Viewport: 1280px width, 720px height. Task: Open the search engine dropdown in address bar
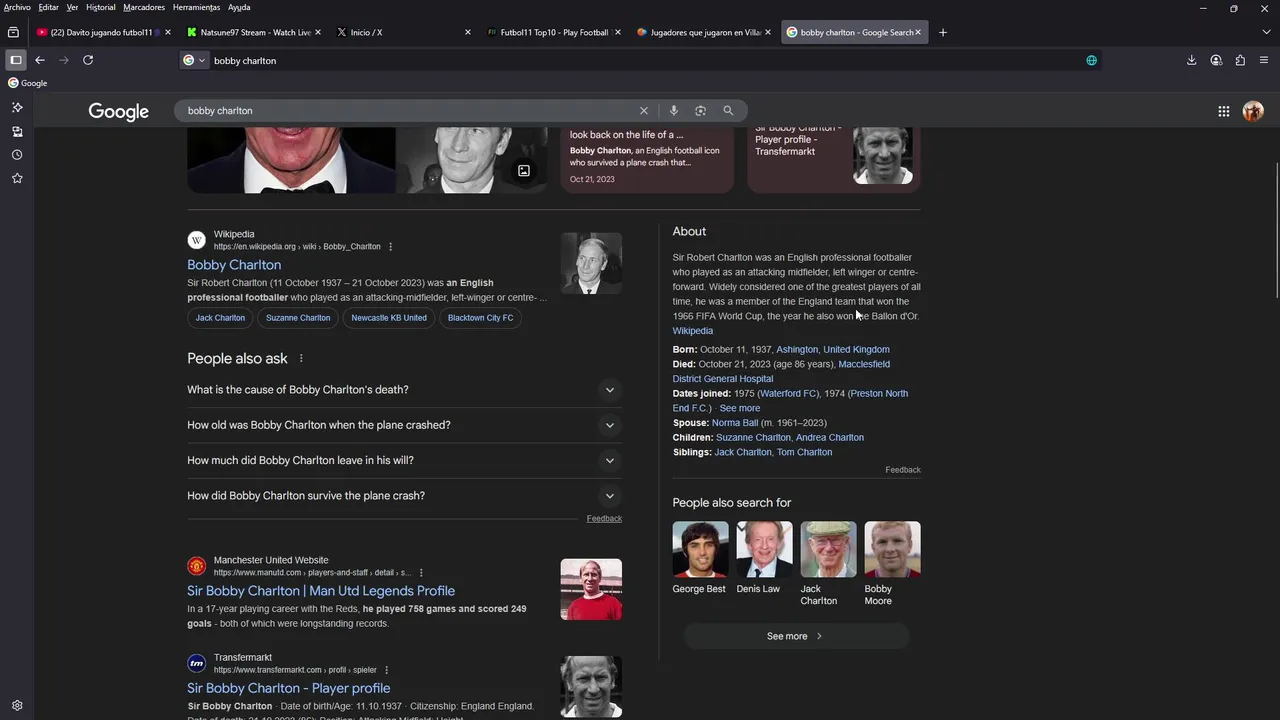(194, 60)
